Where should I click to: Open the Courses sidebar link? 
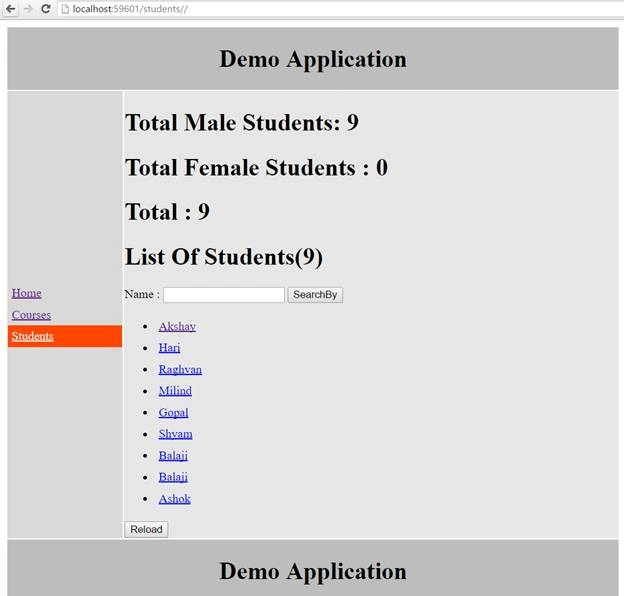[31, 315]
